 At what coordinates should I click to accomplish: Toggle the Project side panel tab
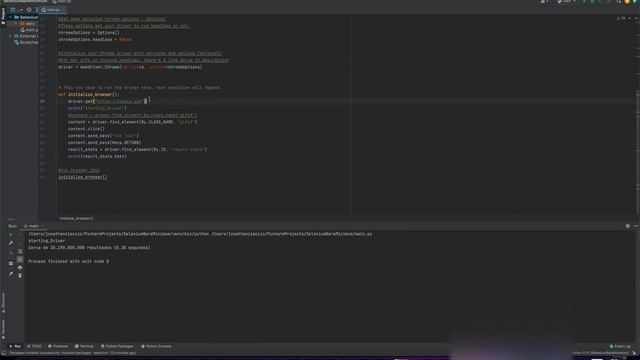(x=3, y=16)
